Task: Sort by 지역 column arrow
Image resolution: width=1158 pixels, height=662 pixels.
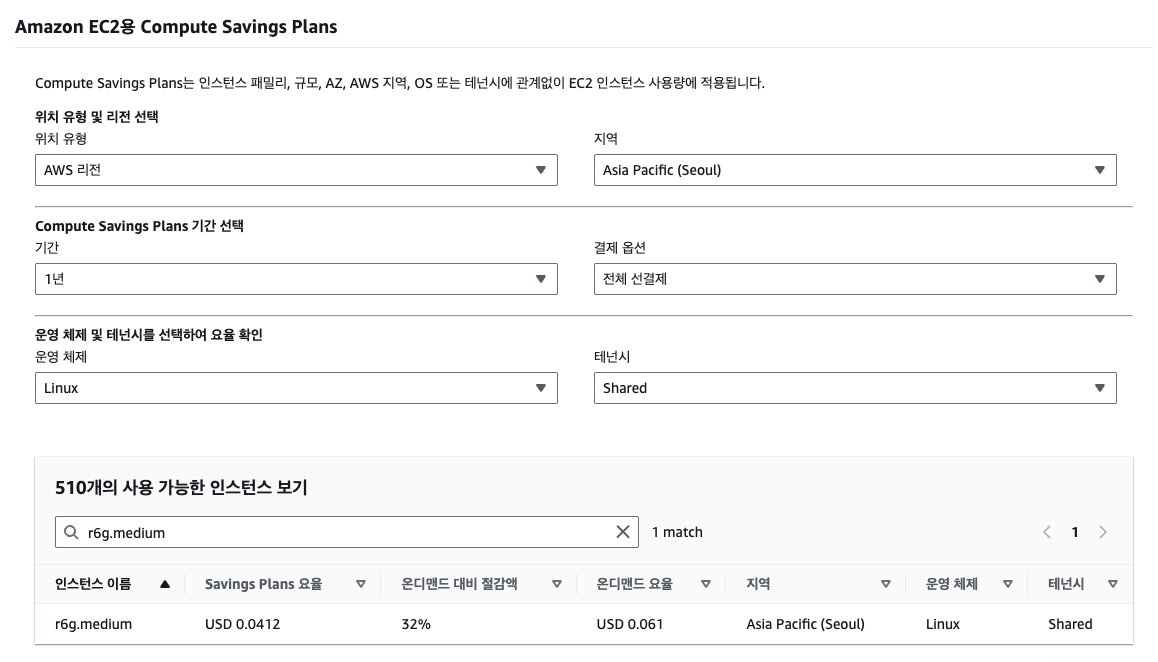Action: (885, 584)
